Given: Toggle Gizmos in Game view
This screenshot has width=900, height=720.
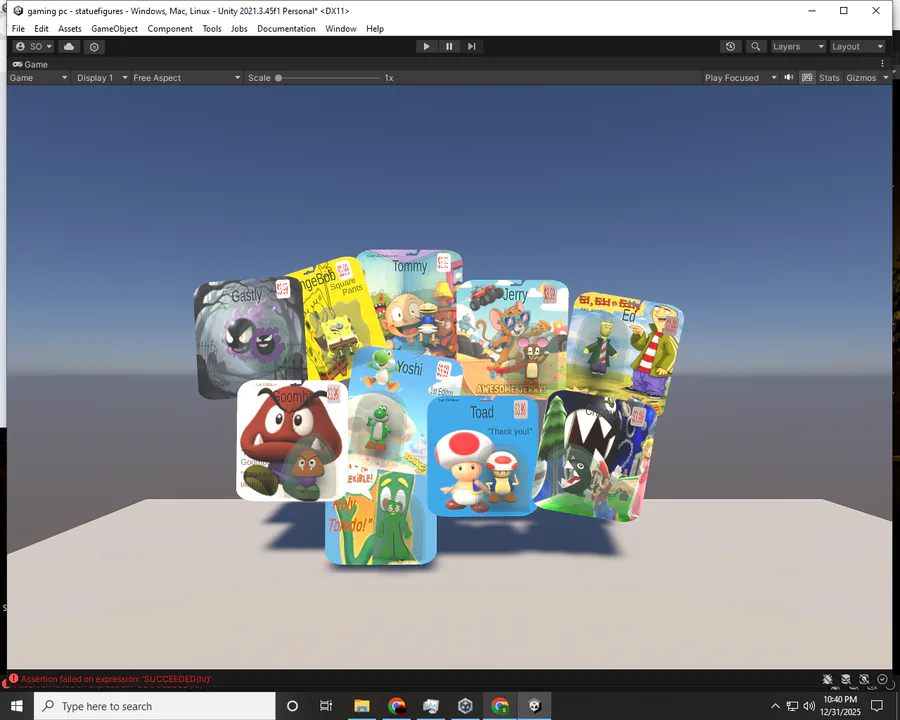Looking at the screenshot, I should [861, 78].
